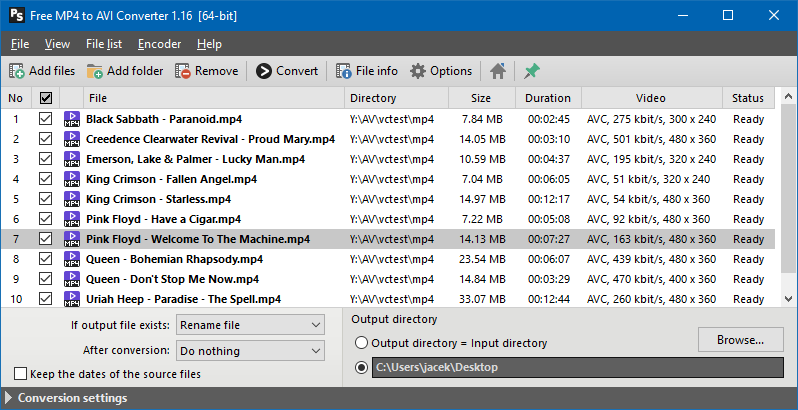Click the 23.54 MB size cell
The image size is (798, 410).
(x=482, y=259)
